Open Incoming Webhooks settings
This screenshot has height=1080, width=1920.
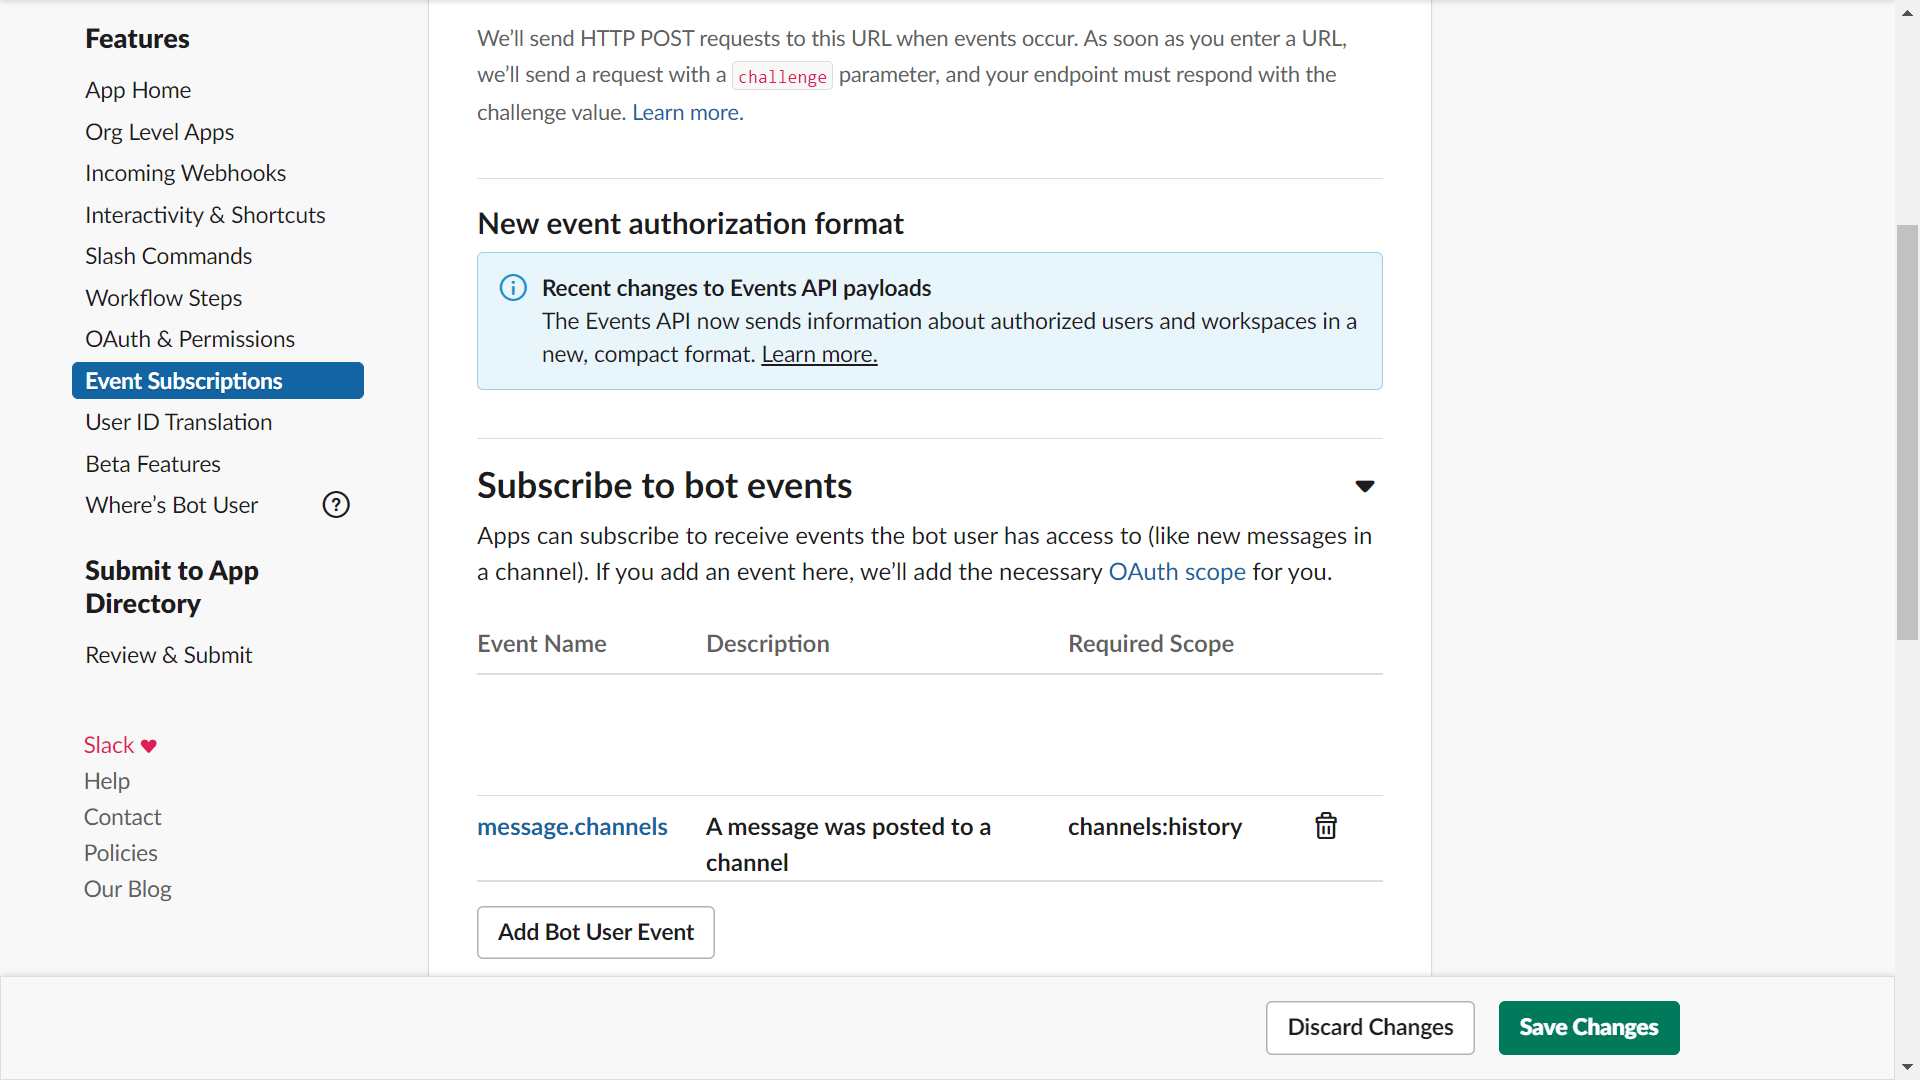tap(186, 173)
